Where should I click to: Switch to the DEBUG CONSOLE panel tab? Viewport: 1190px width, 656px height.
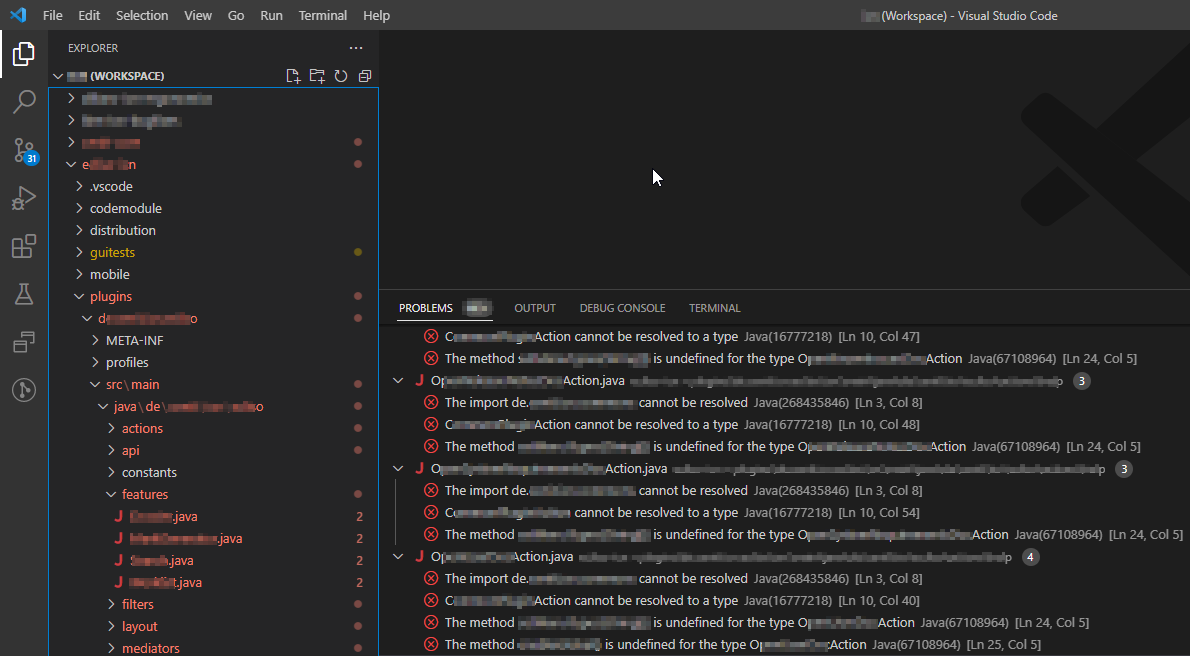click(622, 308)
